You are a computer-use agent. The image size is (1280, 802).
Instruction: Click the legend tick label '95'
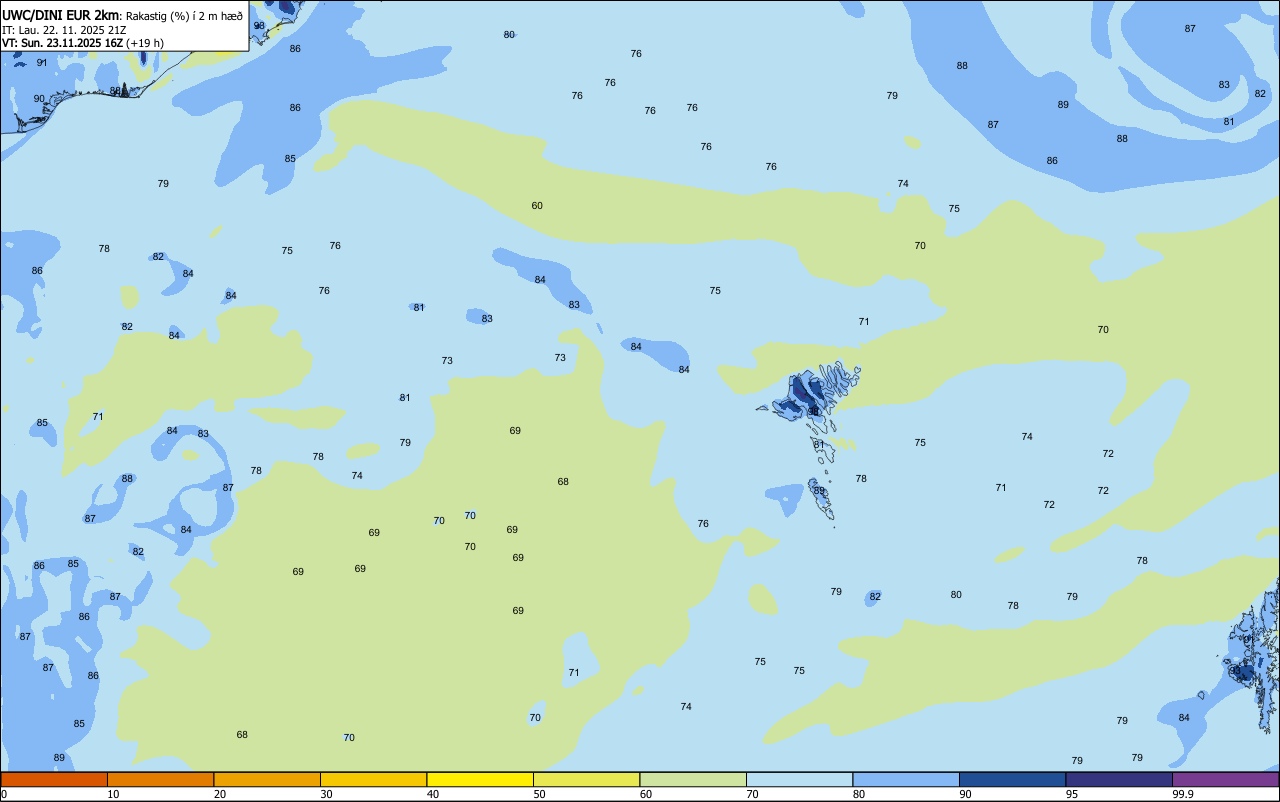click(1072, 794)
